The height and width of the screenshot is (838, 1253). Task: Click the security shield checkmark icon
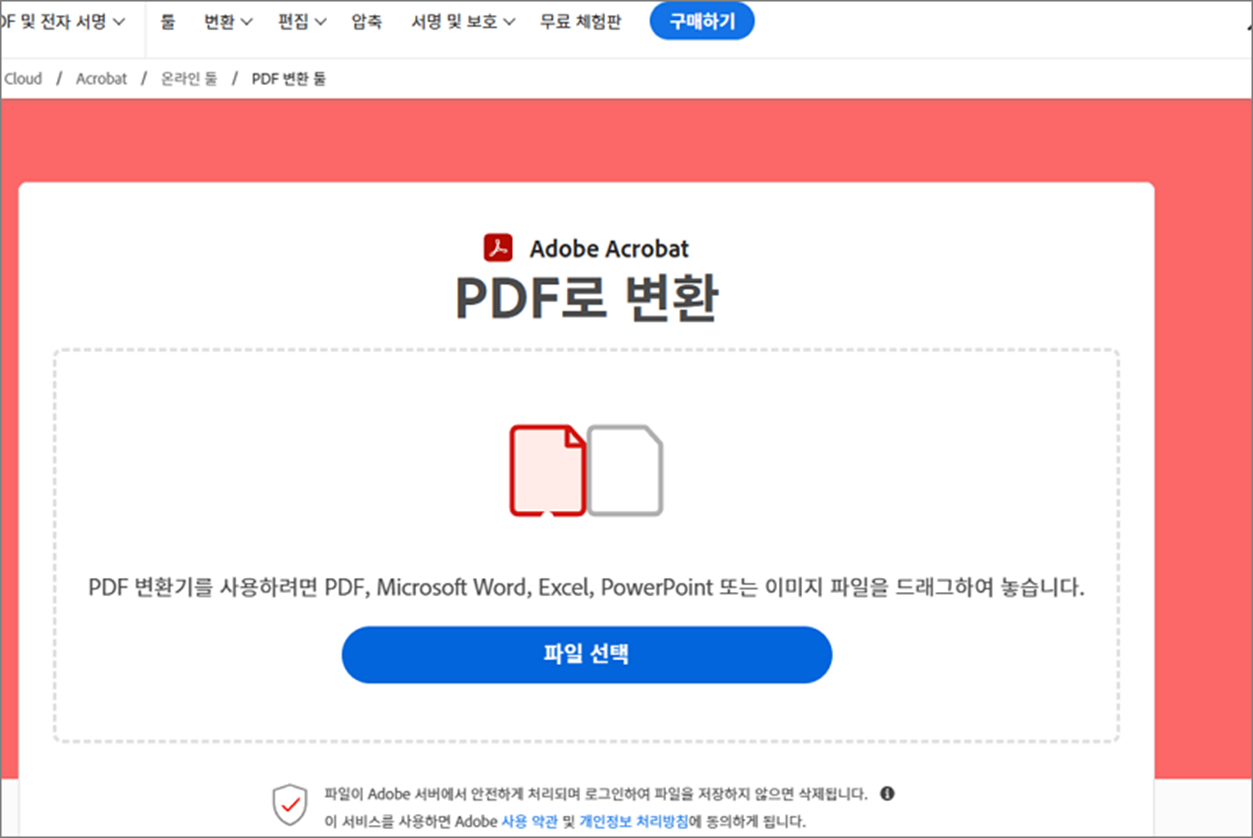pos(290,803)
